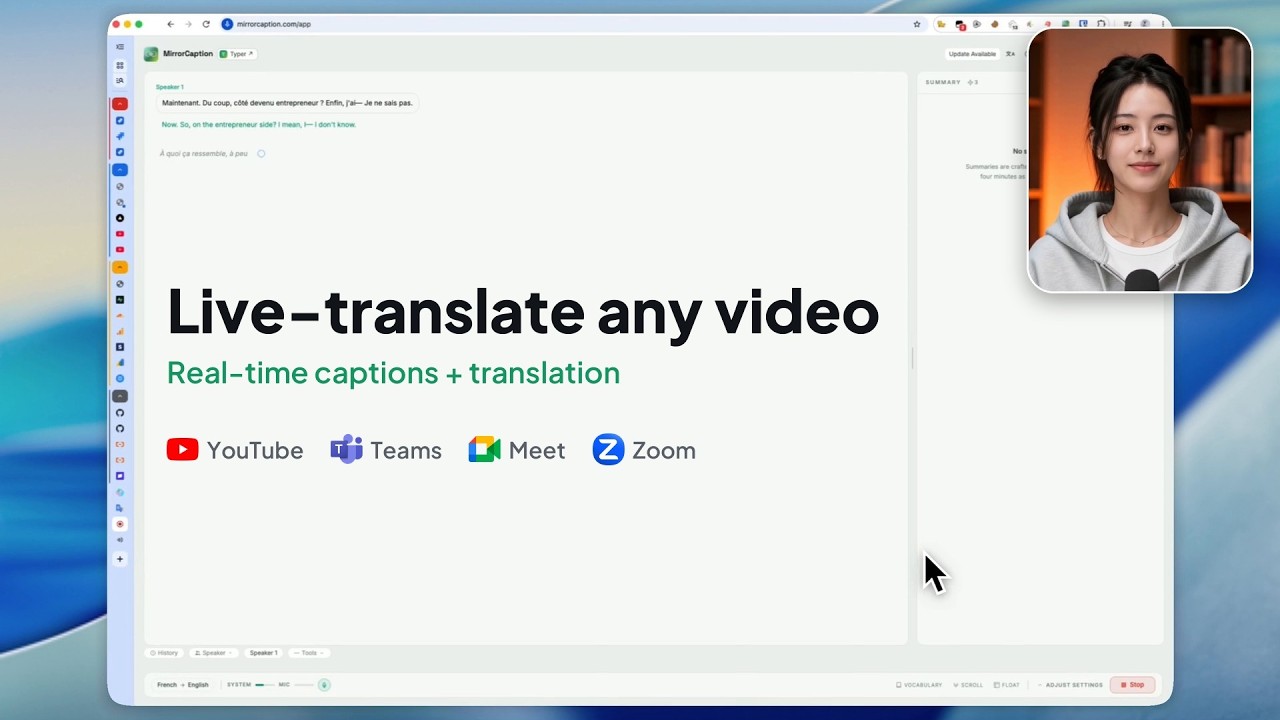Click the browser forward arrow
The image size is (1280, 720).
click(x=188, y=24)
